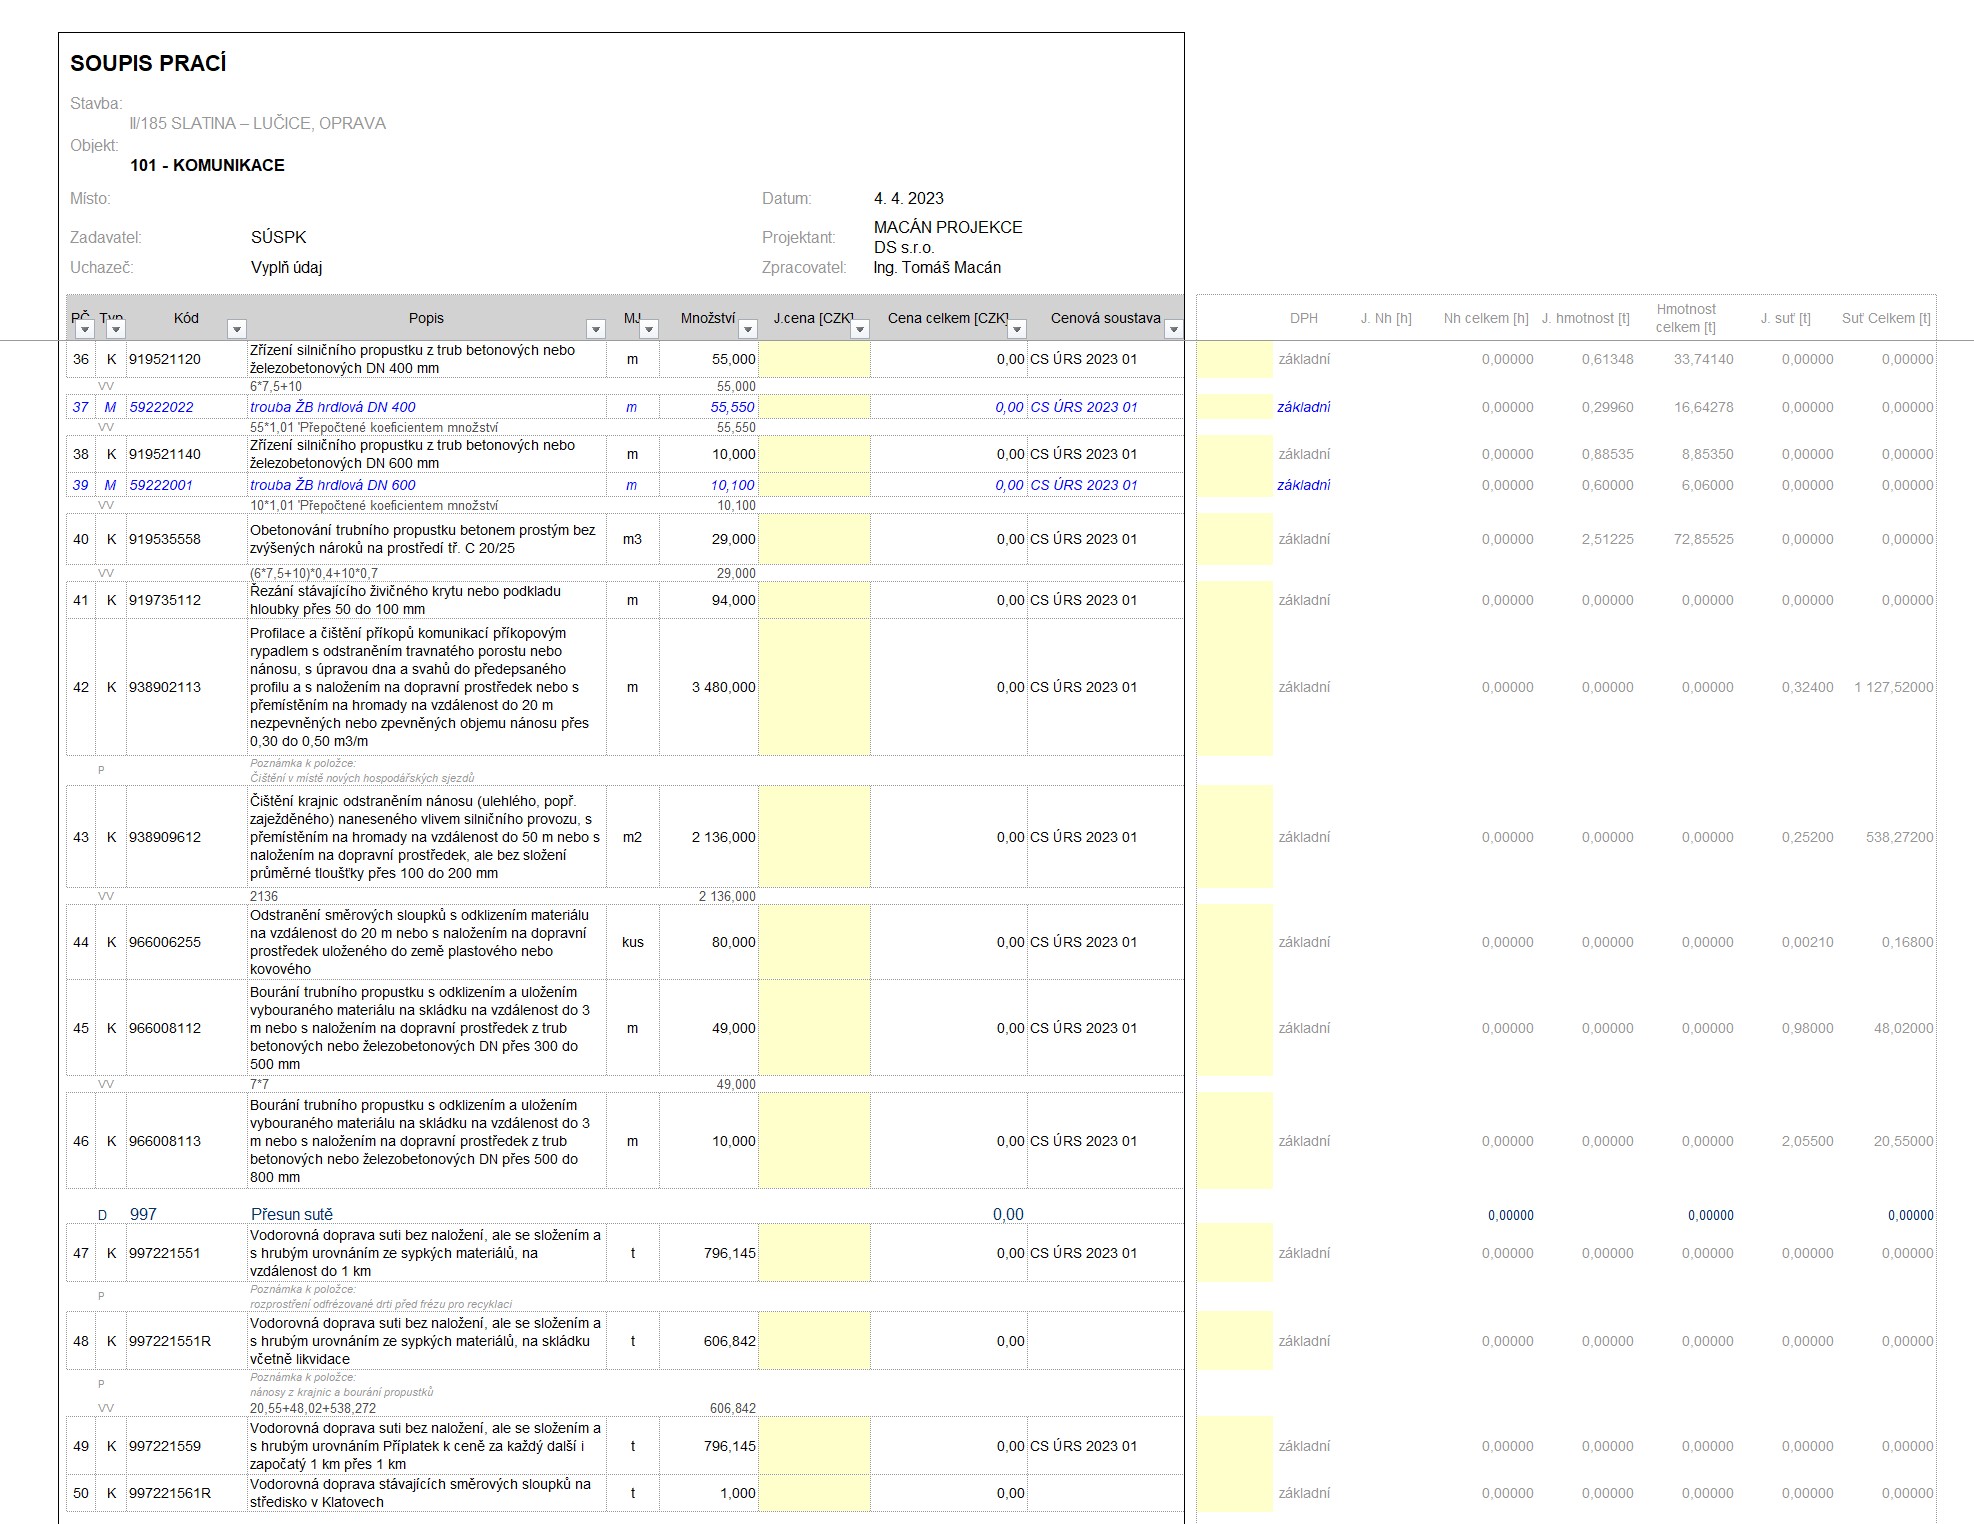
Task: Open the Množství filter arrow button
Action: coord(747,330)
